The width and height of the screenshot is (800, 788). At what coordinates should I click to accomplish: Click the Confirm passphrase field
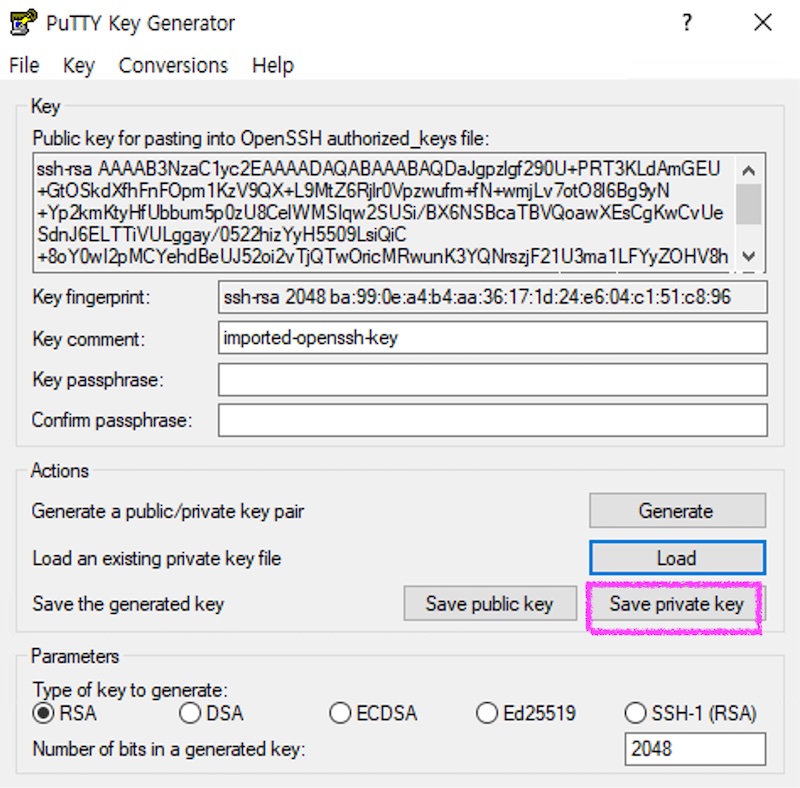(x=492, y=420)
